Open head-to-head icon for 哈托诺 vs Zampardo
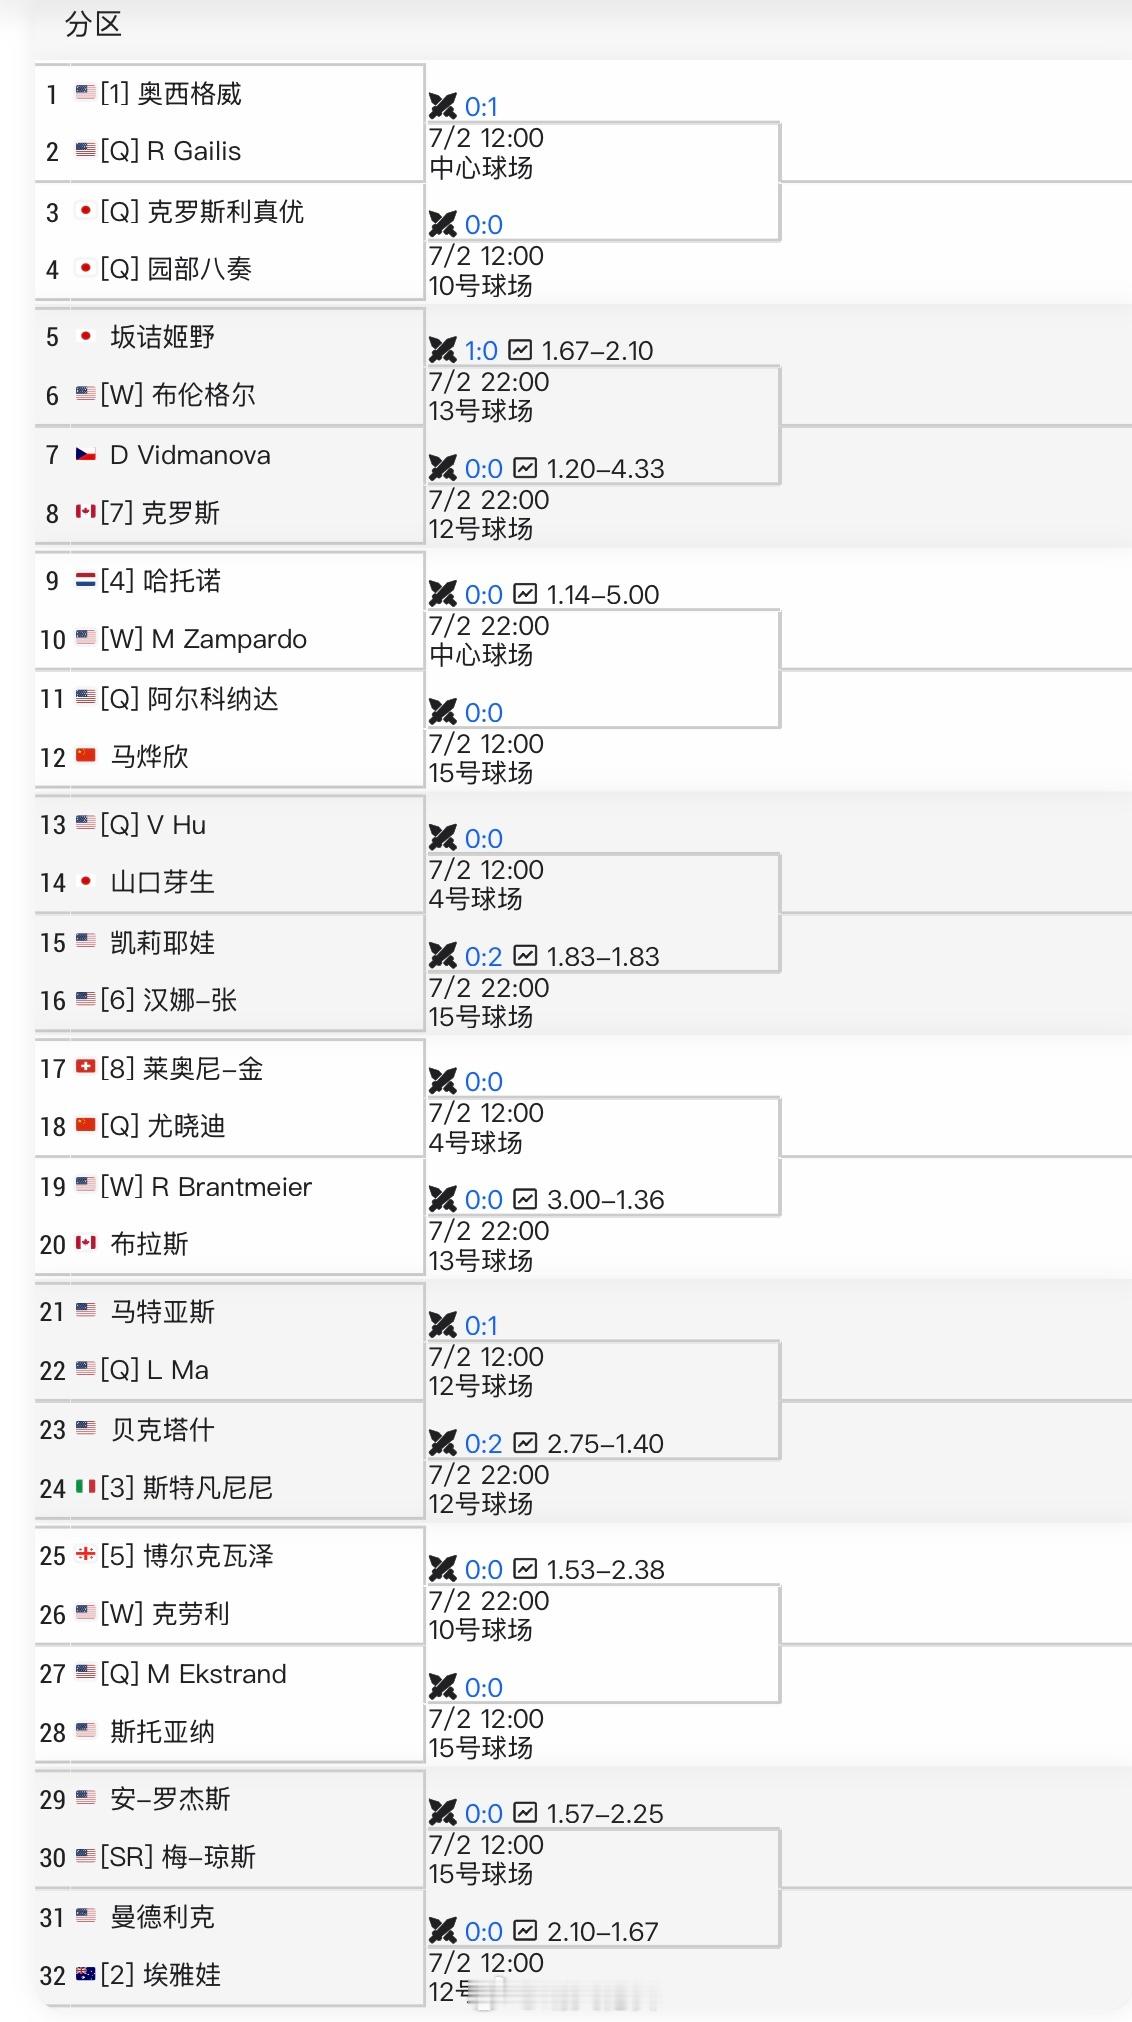 442,594
